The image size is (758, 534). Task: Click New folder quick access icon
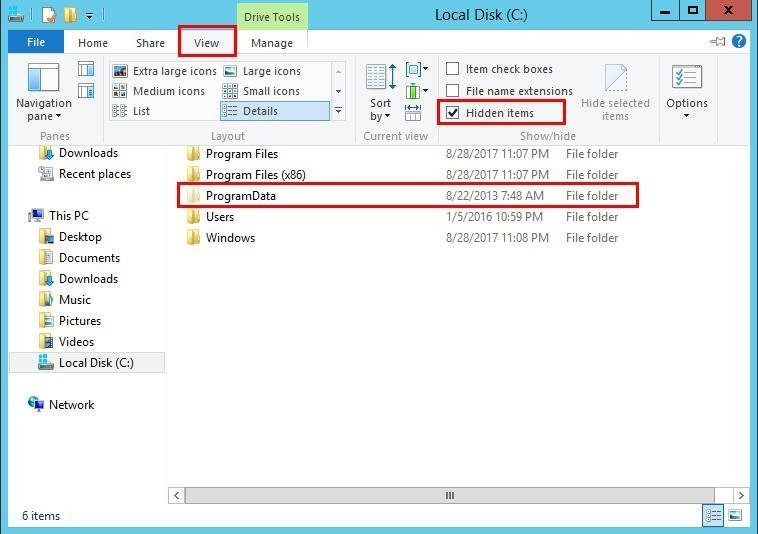[x=71, y=15]
